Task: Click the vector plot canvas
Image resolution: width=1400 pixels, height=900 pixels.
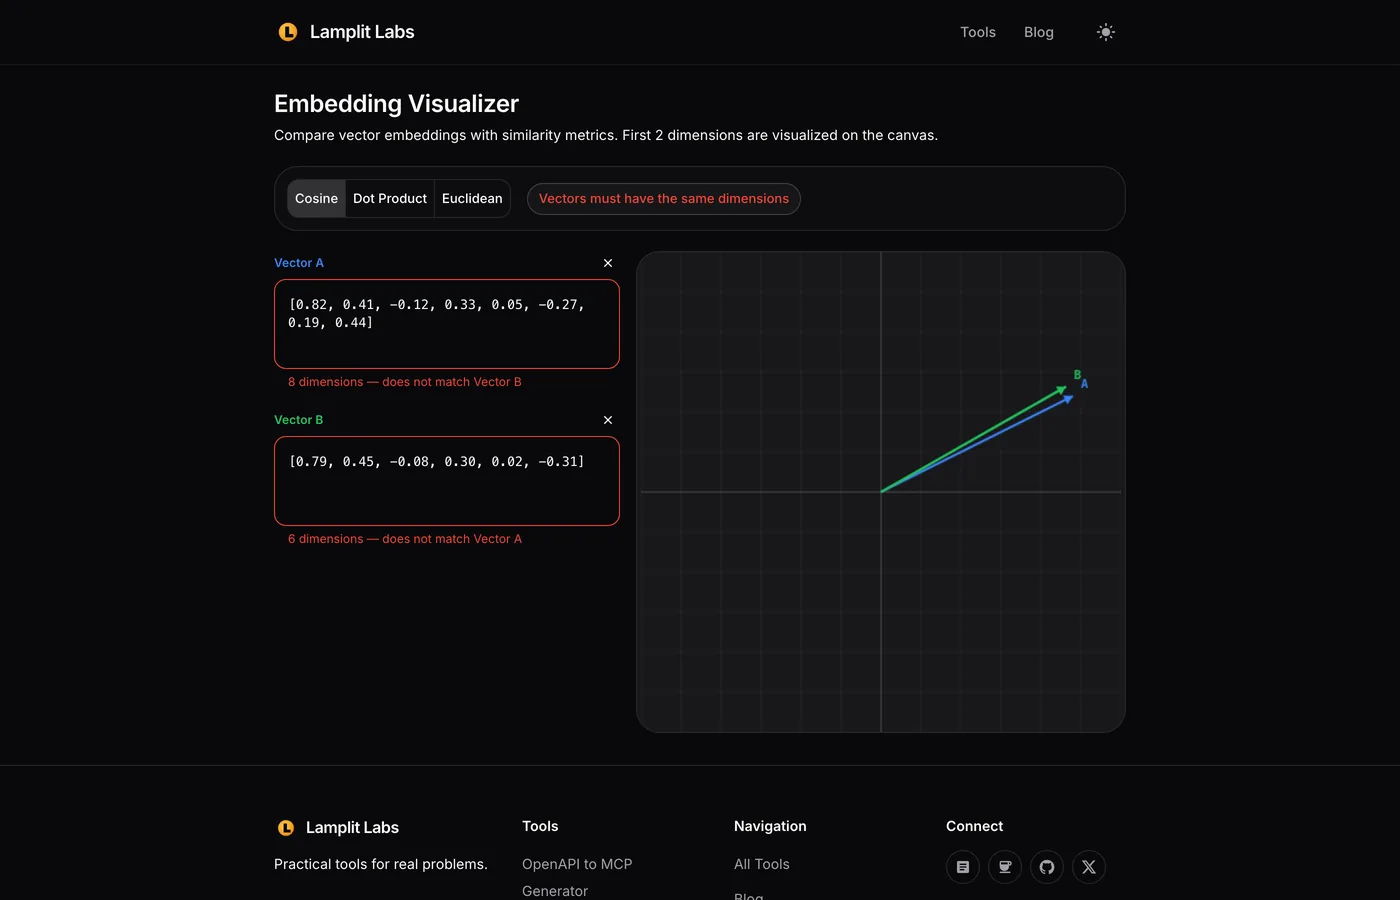Action: pos(881,492)
